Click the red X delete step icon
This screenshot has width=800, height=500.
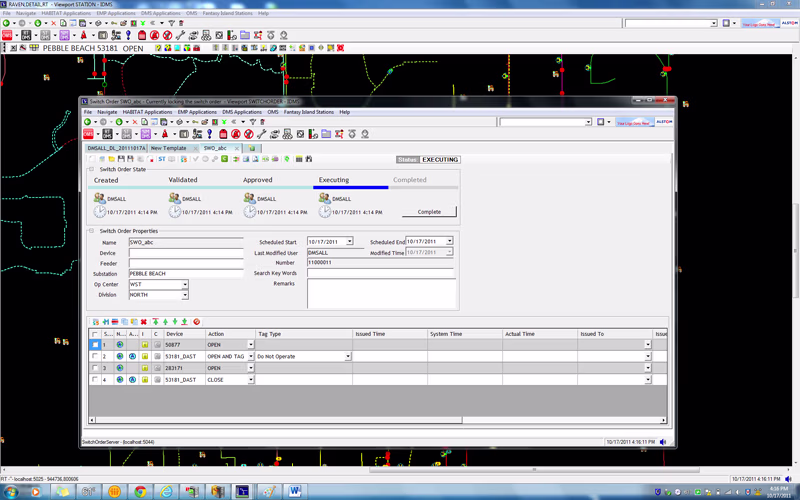coord(144,322)
